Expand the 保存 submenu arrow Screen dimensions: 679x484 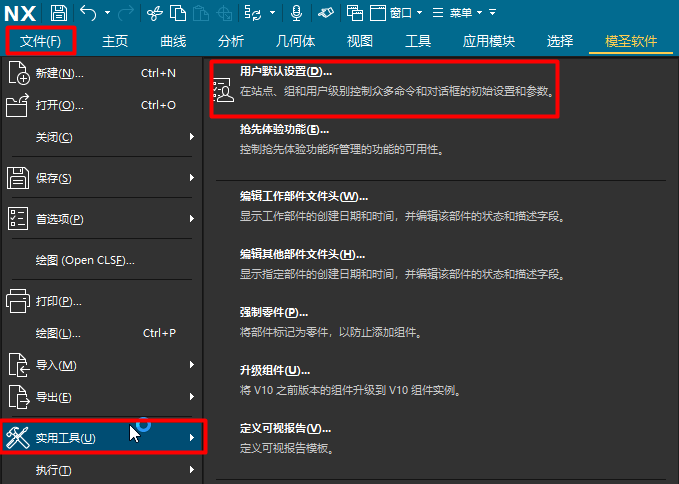pyautogui.click(x=191, y=178)
